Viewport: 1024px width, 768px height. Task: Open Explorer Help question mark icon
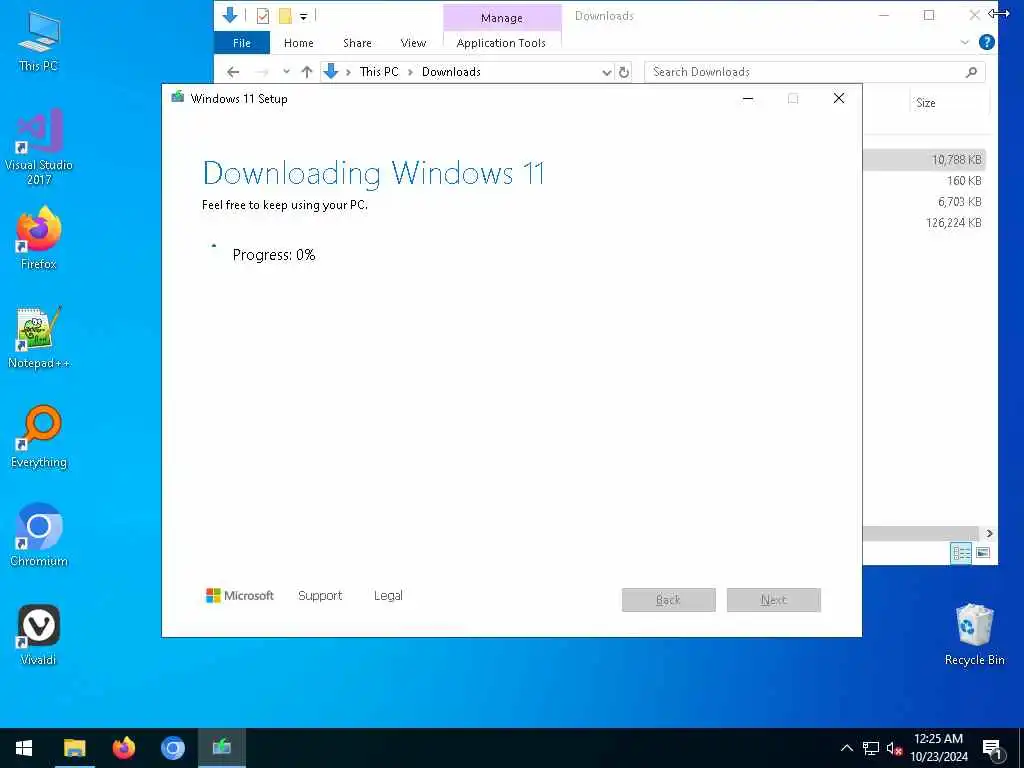click(987, 42)
